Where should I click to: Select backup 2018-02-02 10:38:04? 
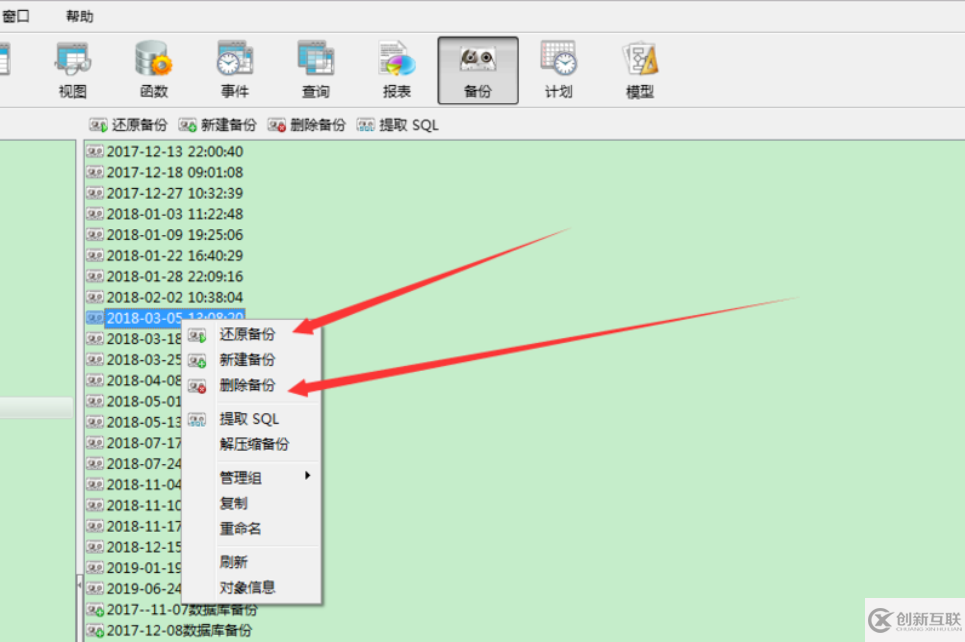(x=164, y=297)
